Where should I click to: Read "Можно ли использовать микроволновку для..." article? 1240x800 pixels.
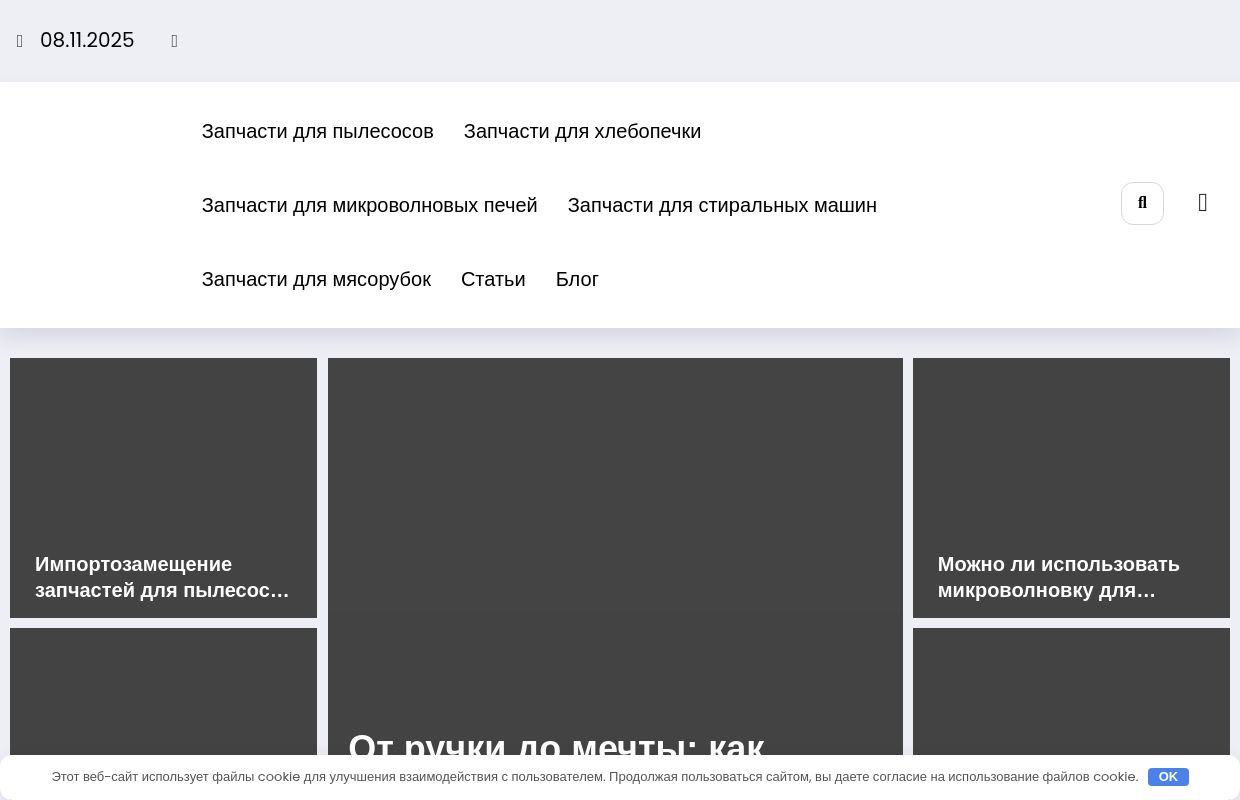click(1059, 577)
